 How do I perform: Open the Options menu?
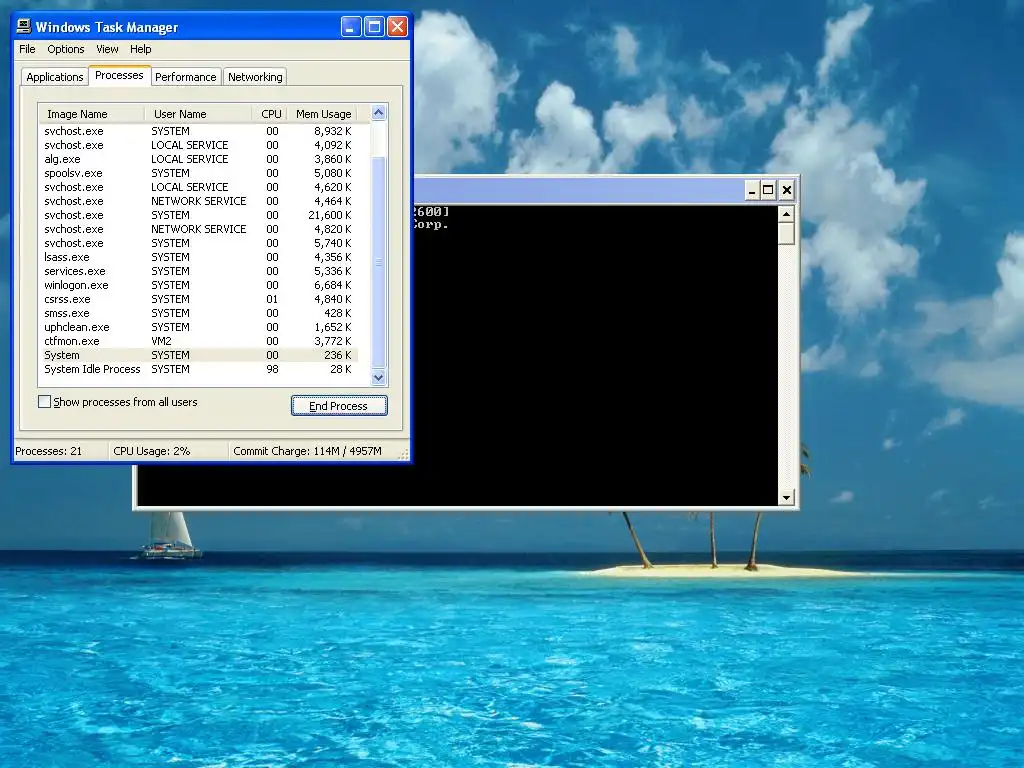65,49
